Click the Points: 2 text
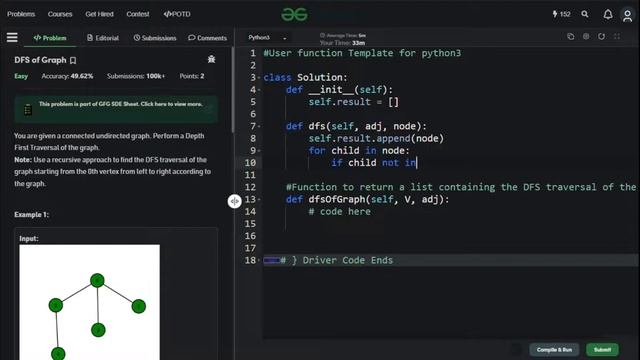Screen dimensions: 640x360 click(x=192, y=76)
